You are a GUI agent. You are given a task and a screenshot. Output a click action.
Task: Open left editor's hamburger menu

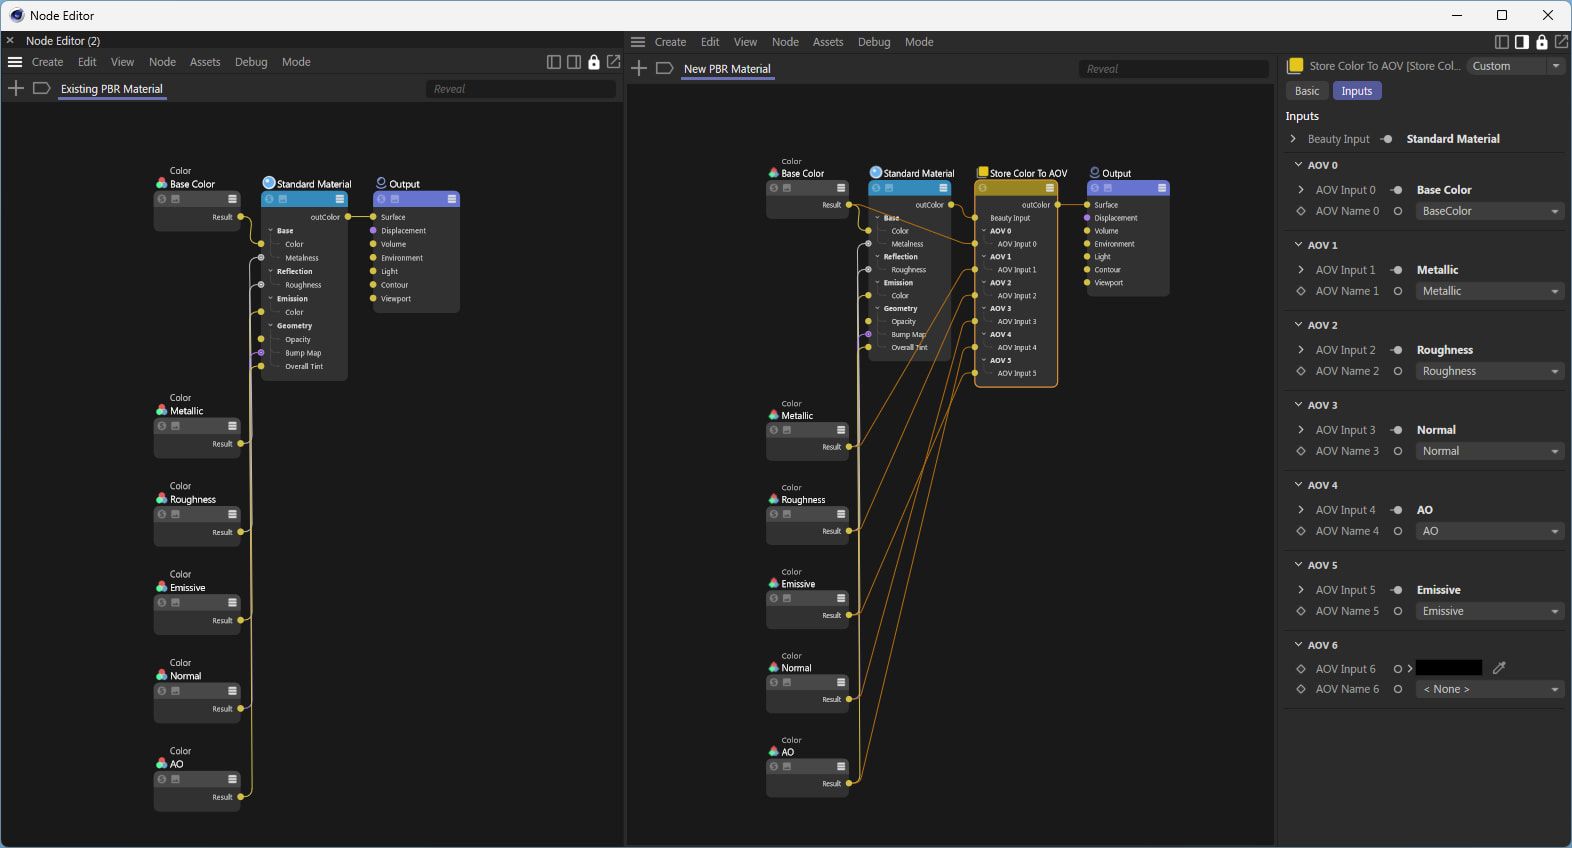(15, 62)
